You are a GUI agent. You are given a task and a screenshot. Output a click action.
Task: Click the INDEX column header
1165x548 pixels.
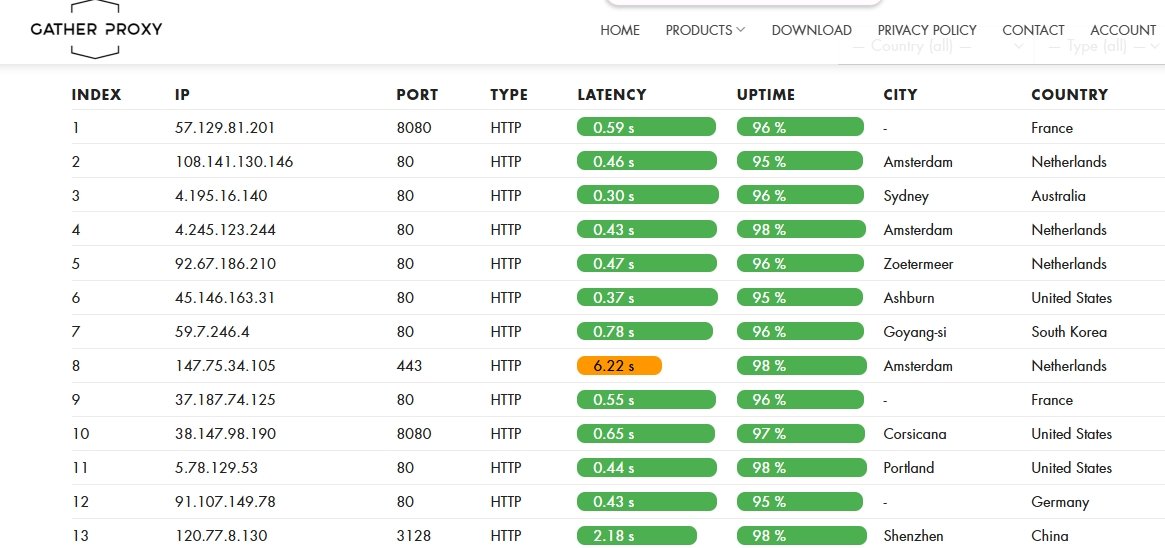point(96,95)
